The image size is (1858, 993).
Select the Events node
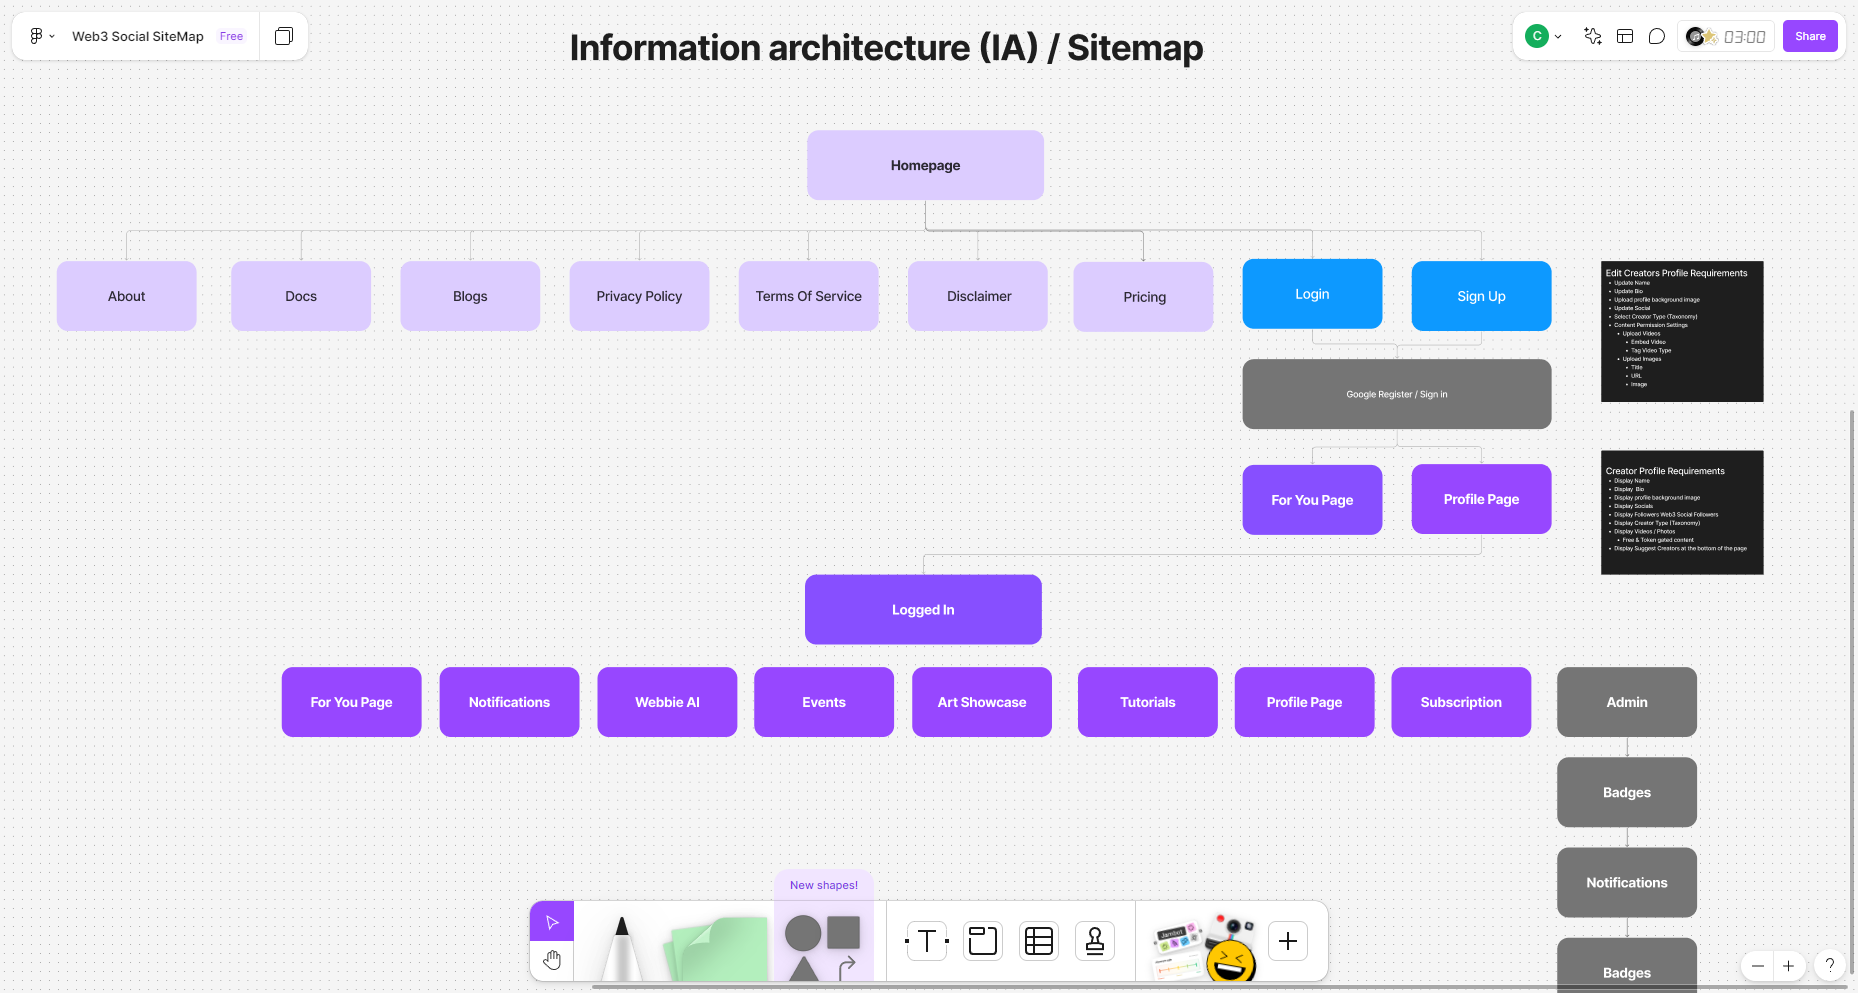pyautogui.click(x=824, y=702)
